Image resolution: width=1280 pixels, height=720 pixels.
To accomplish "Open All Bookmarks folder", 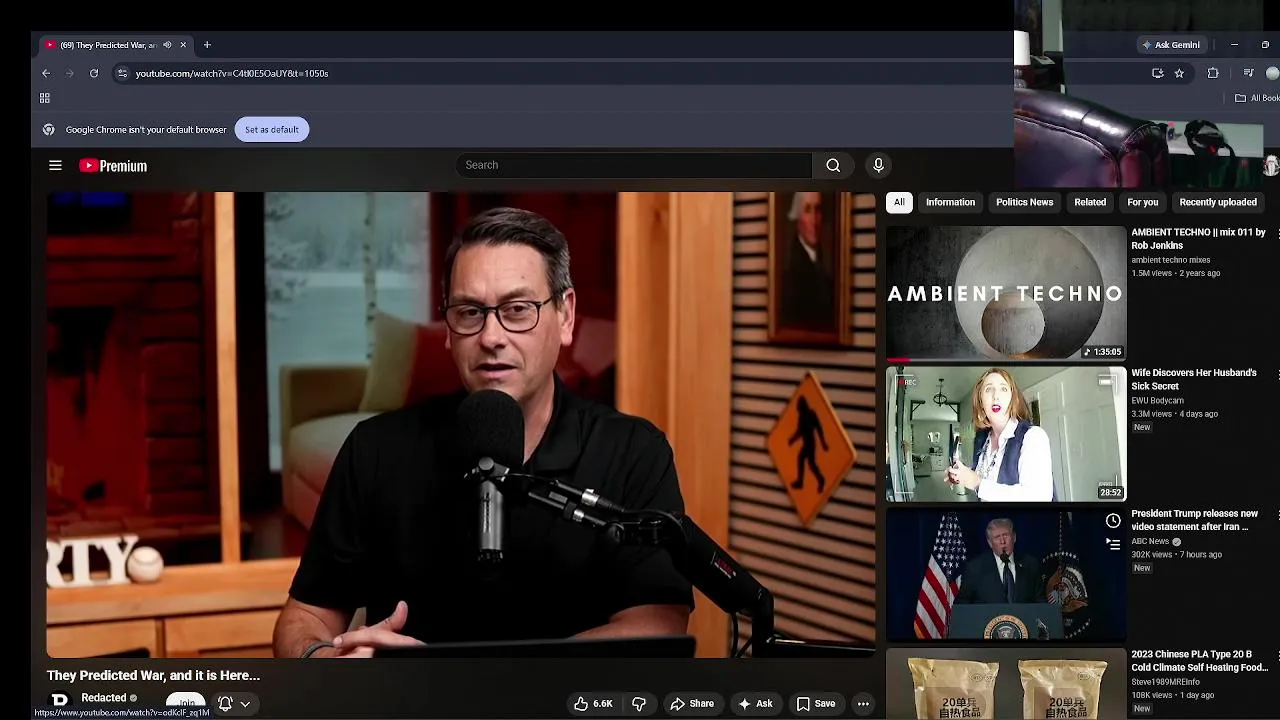I will [1258, 98].
